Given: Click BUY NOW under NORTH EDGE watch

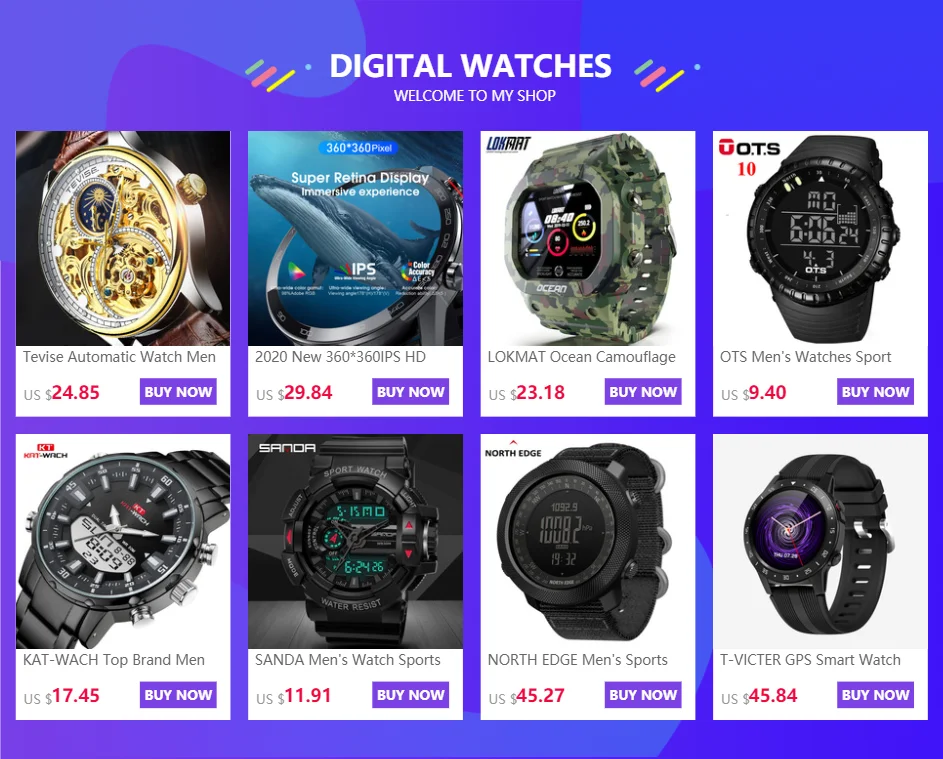Looking at the screenshot, I should tap(643, 695).
